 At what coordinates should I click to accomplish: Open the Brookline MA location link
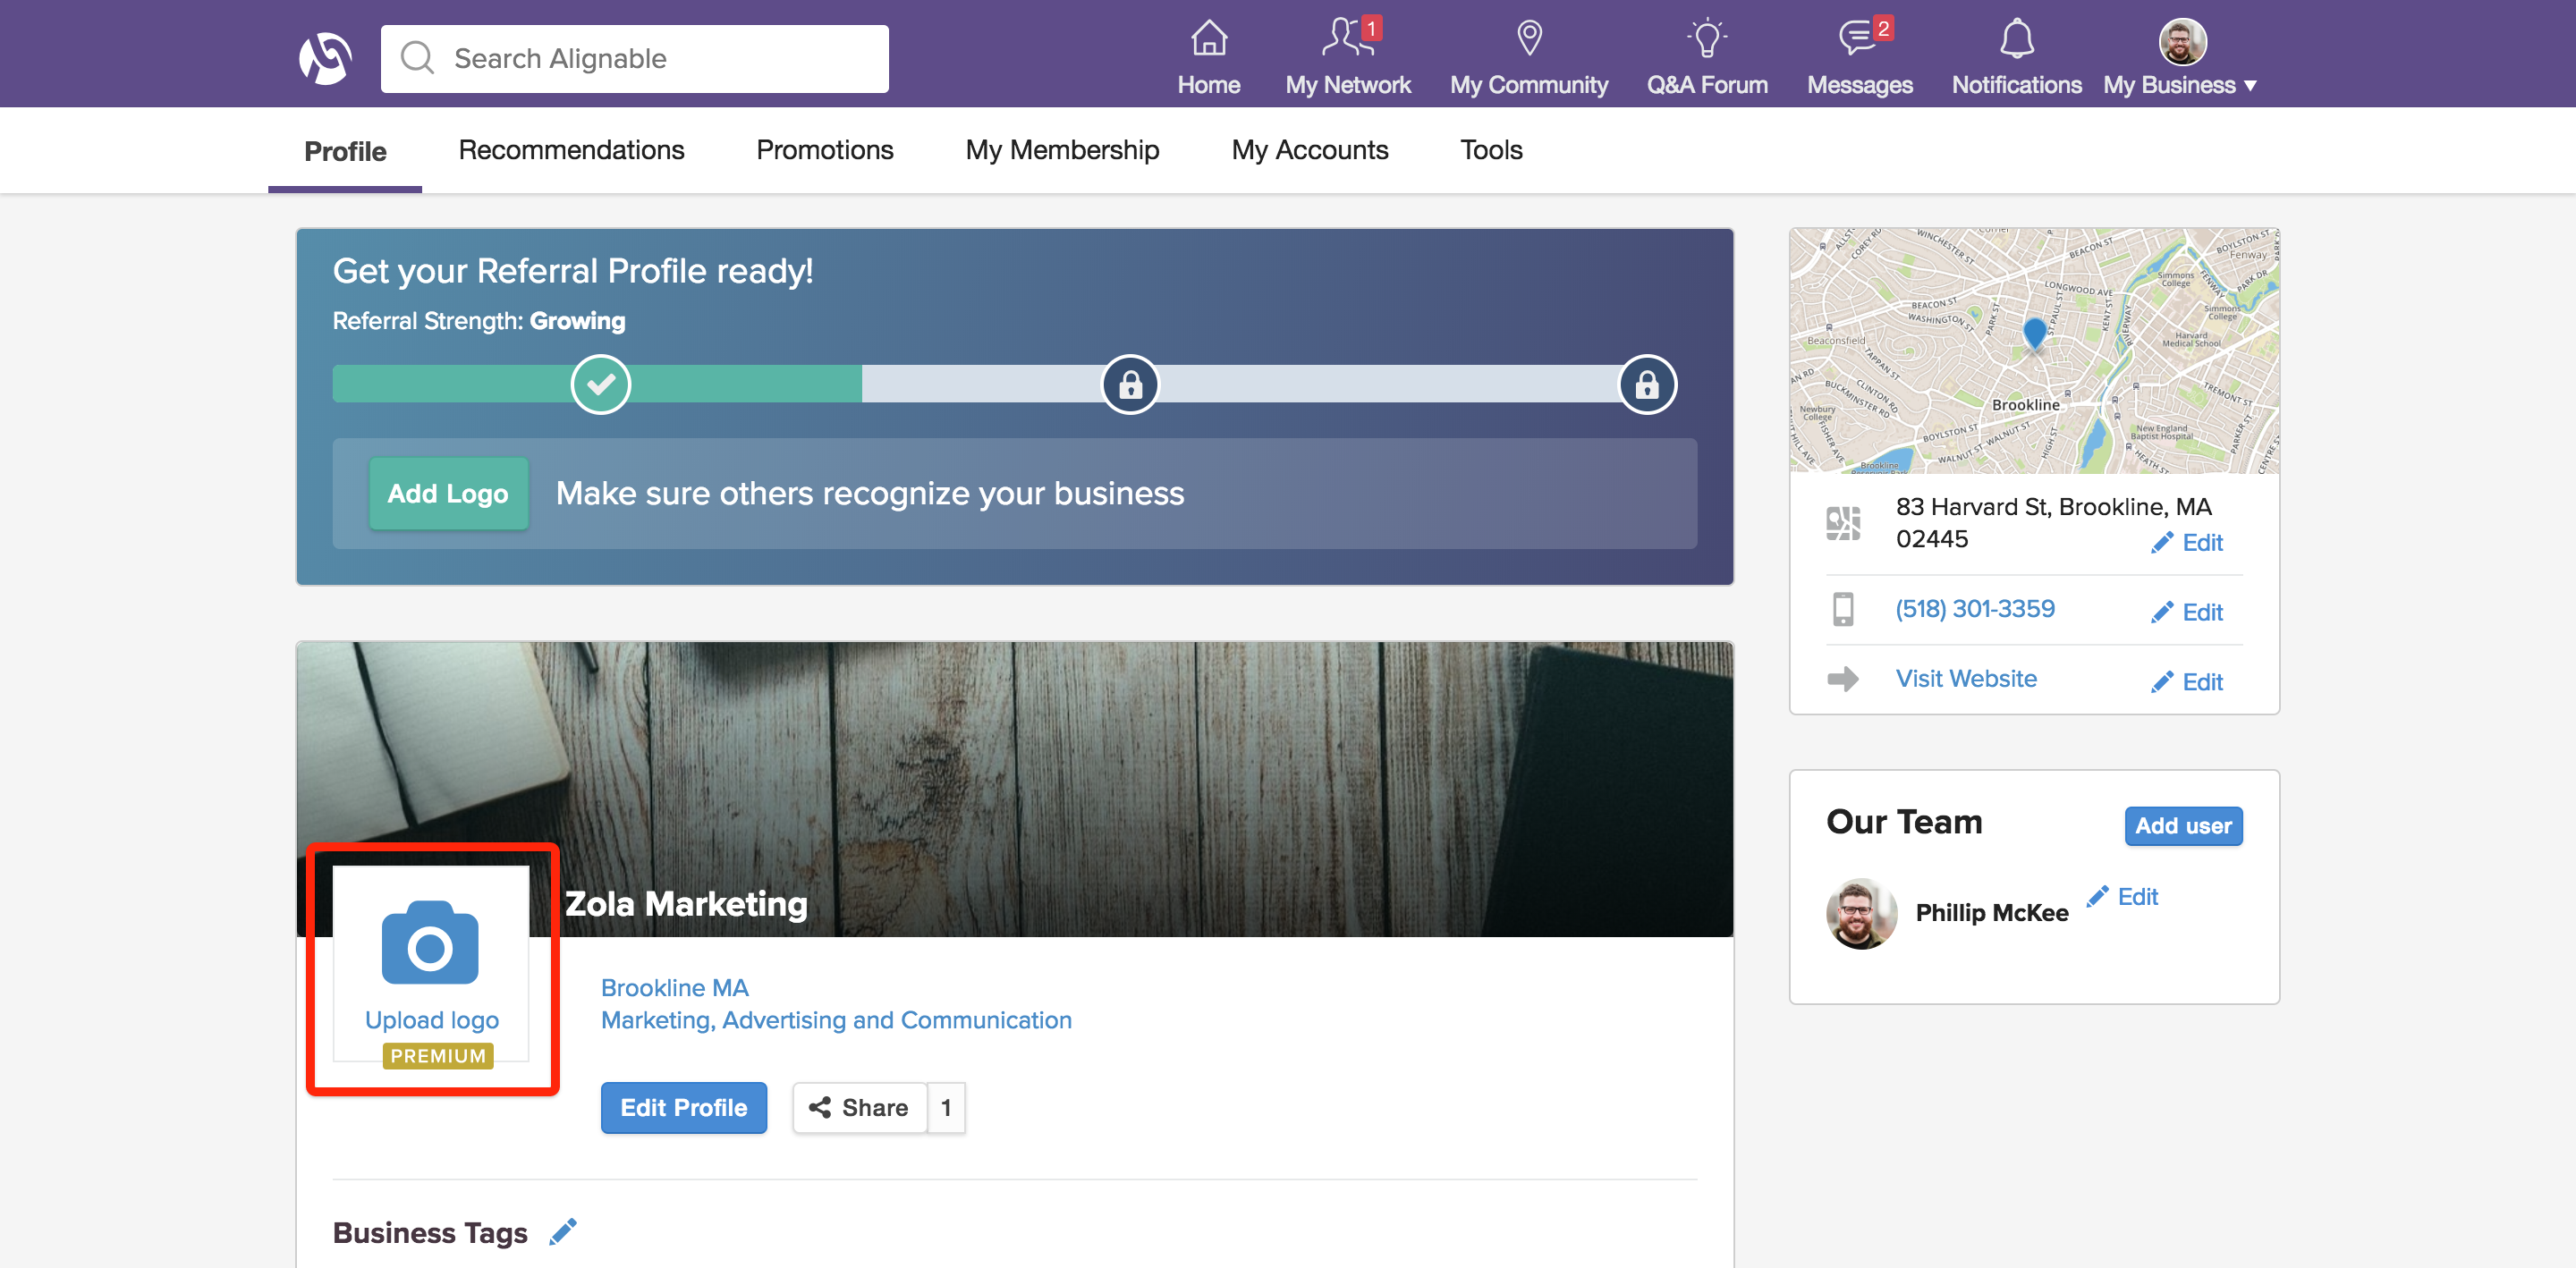(674, 988)
